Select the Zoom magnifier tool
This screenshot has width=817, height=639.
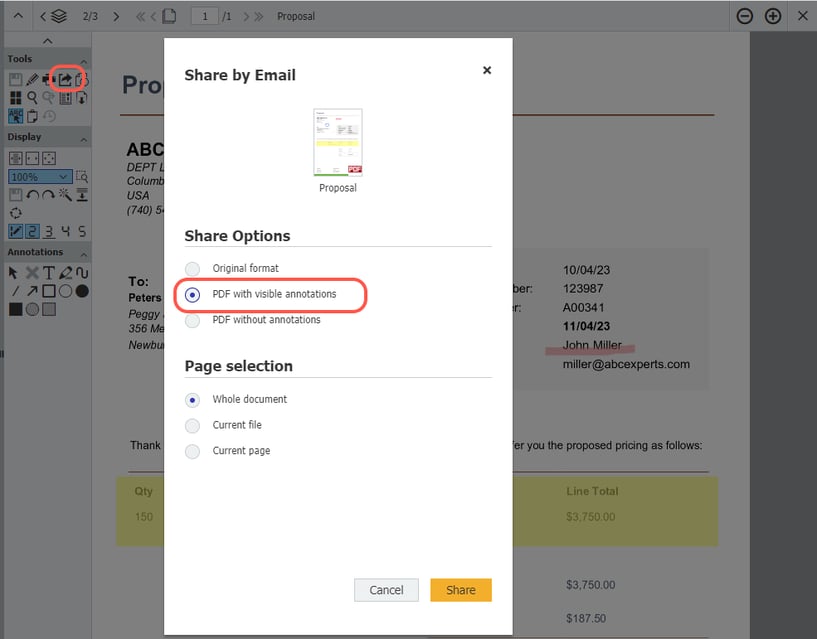click(x=32, y=98)
